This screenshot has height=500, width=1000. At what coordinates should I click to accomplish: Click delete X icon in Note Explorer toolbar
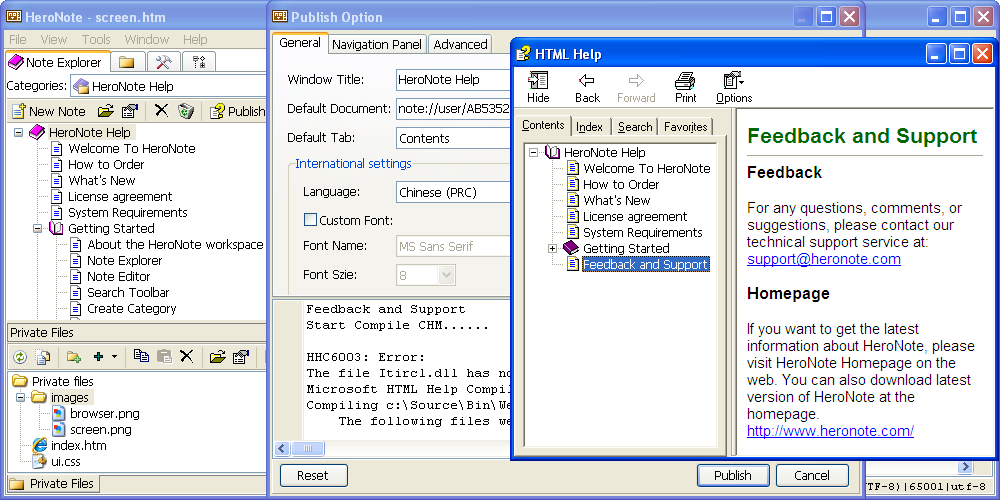161,111
